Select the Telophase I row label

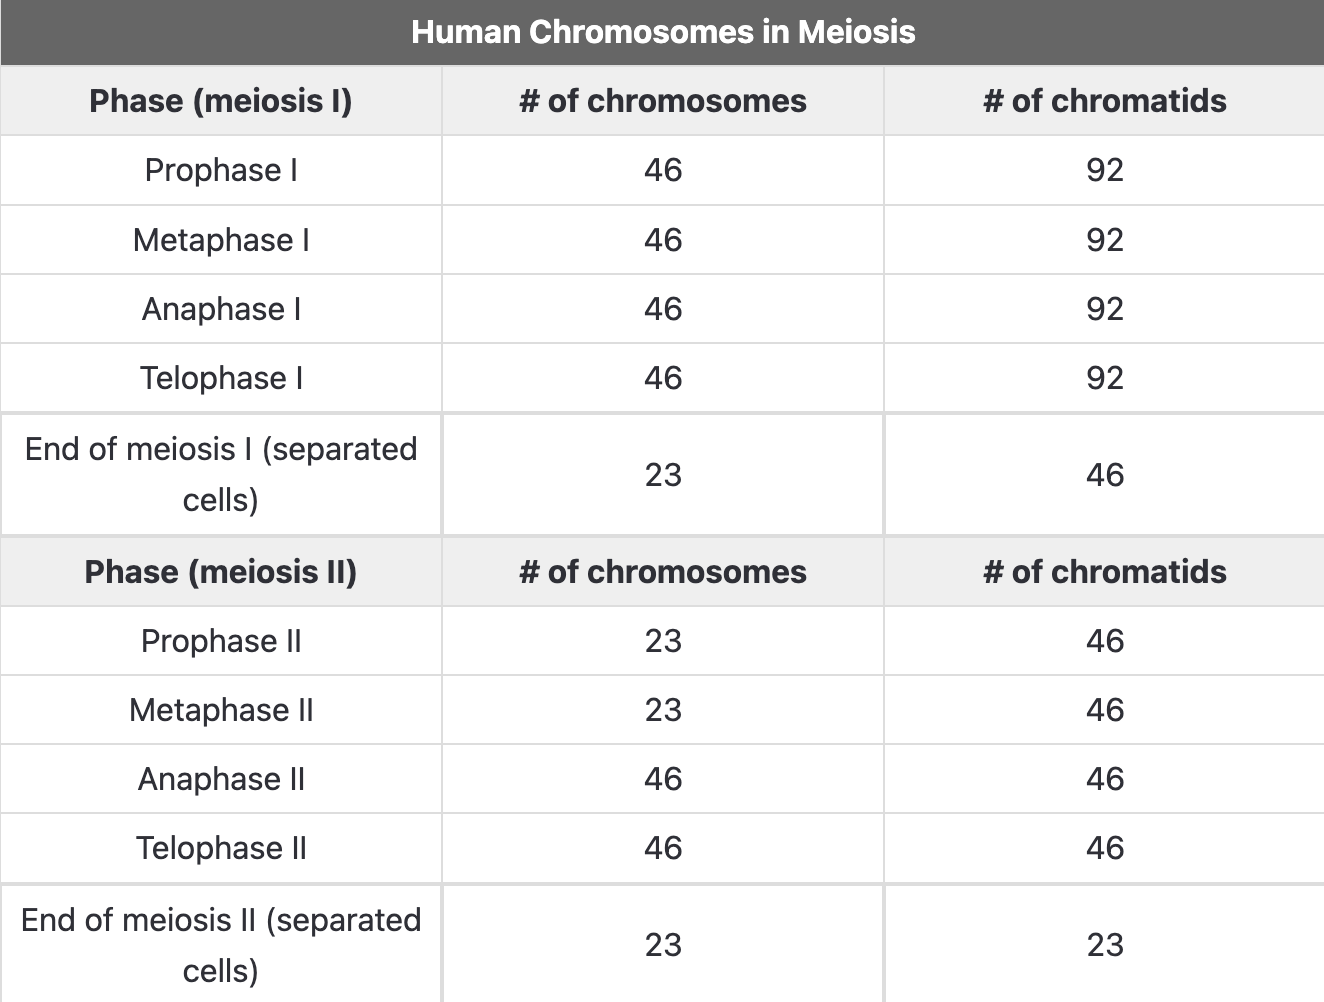pyautogui.click(x=221, y=378)
